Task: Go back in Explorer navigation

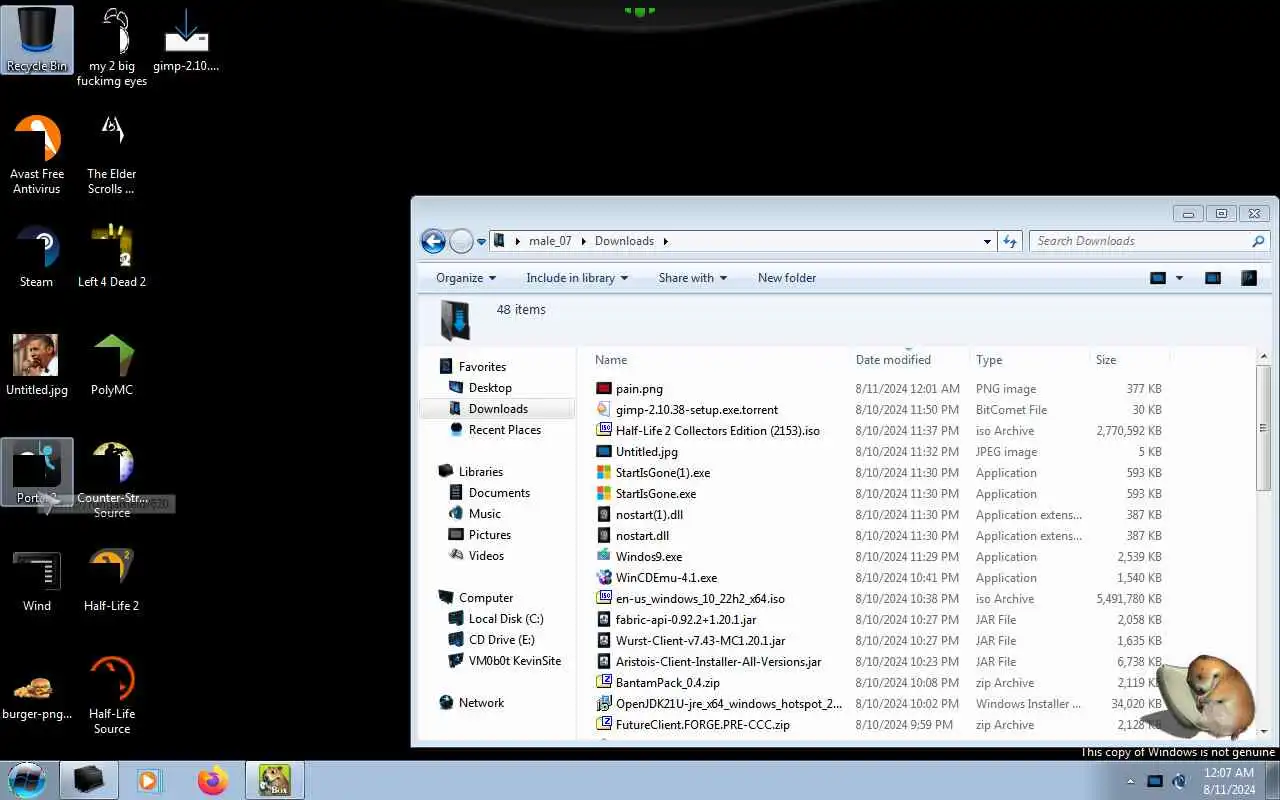Action: click(433, 241)
